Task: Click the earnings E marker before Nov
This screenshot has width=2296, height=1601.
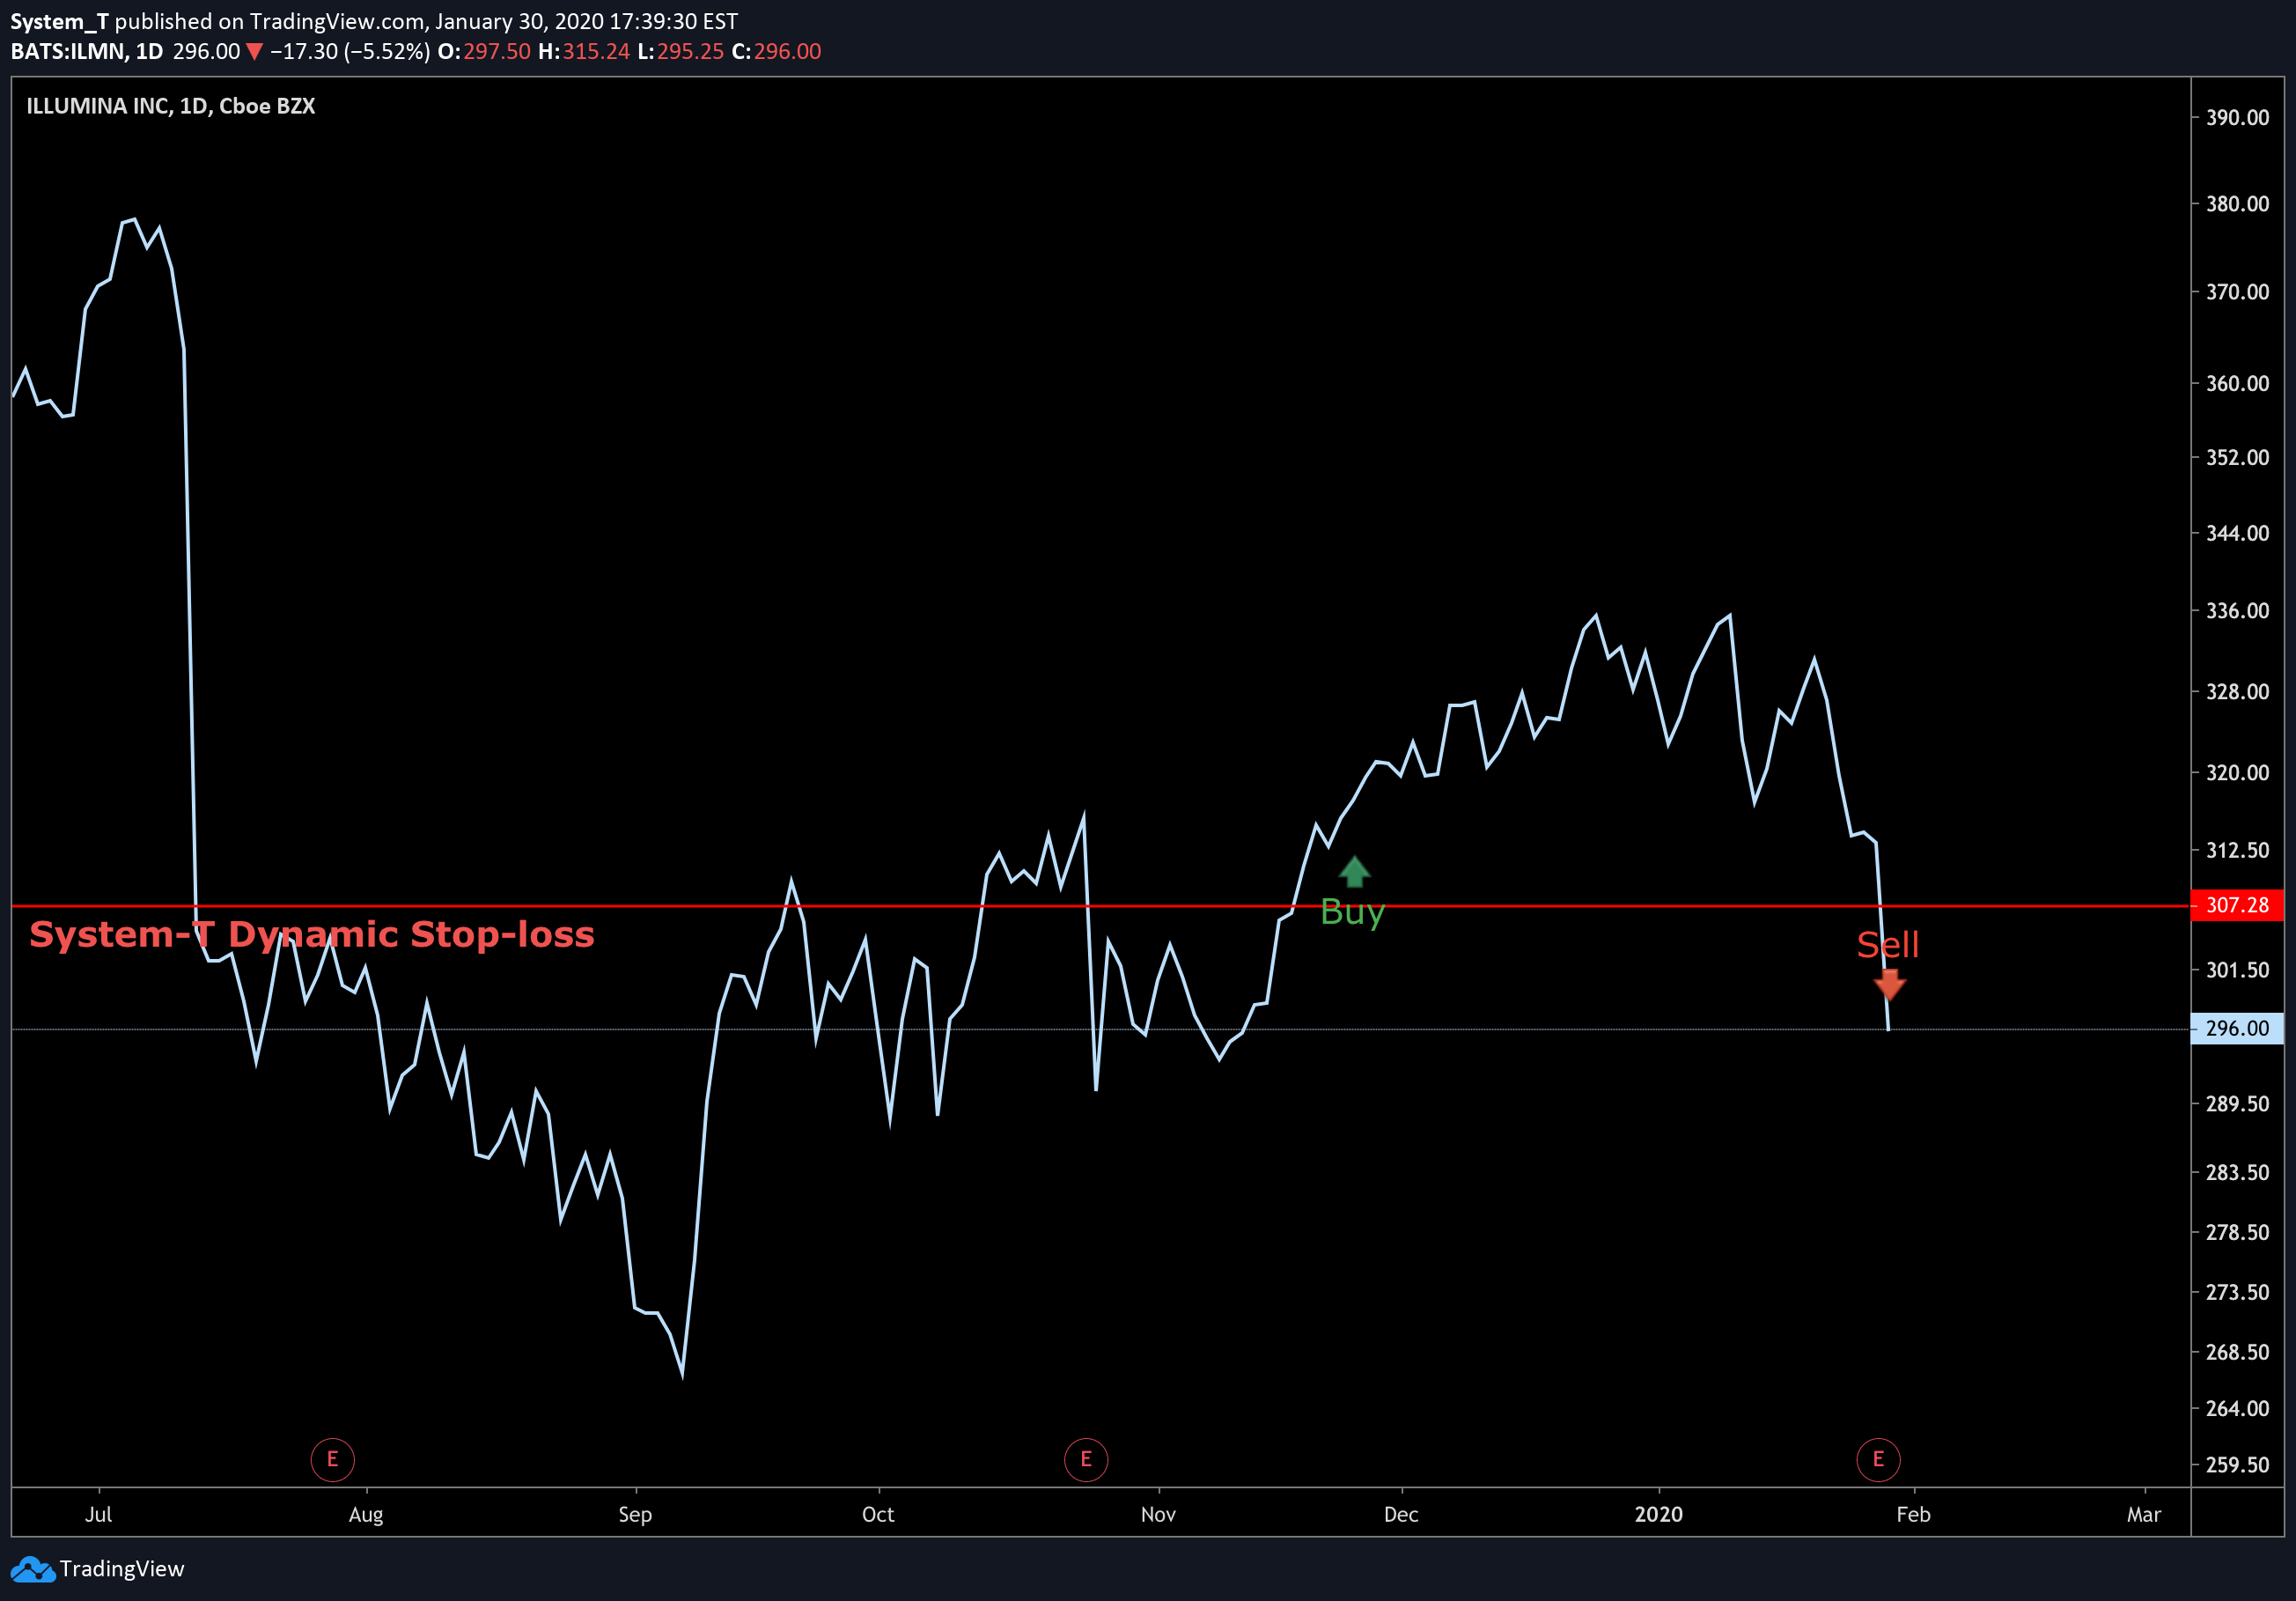Action: (x=1086, y=1459)
